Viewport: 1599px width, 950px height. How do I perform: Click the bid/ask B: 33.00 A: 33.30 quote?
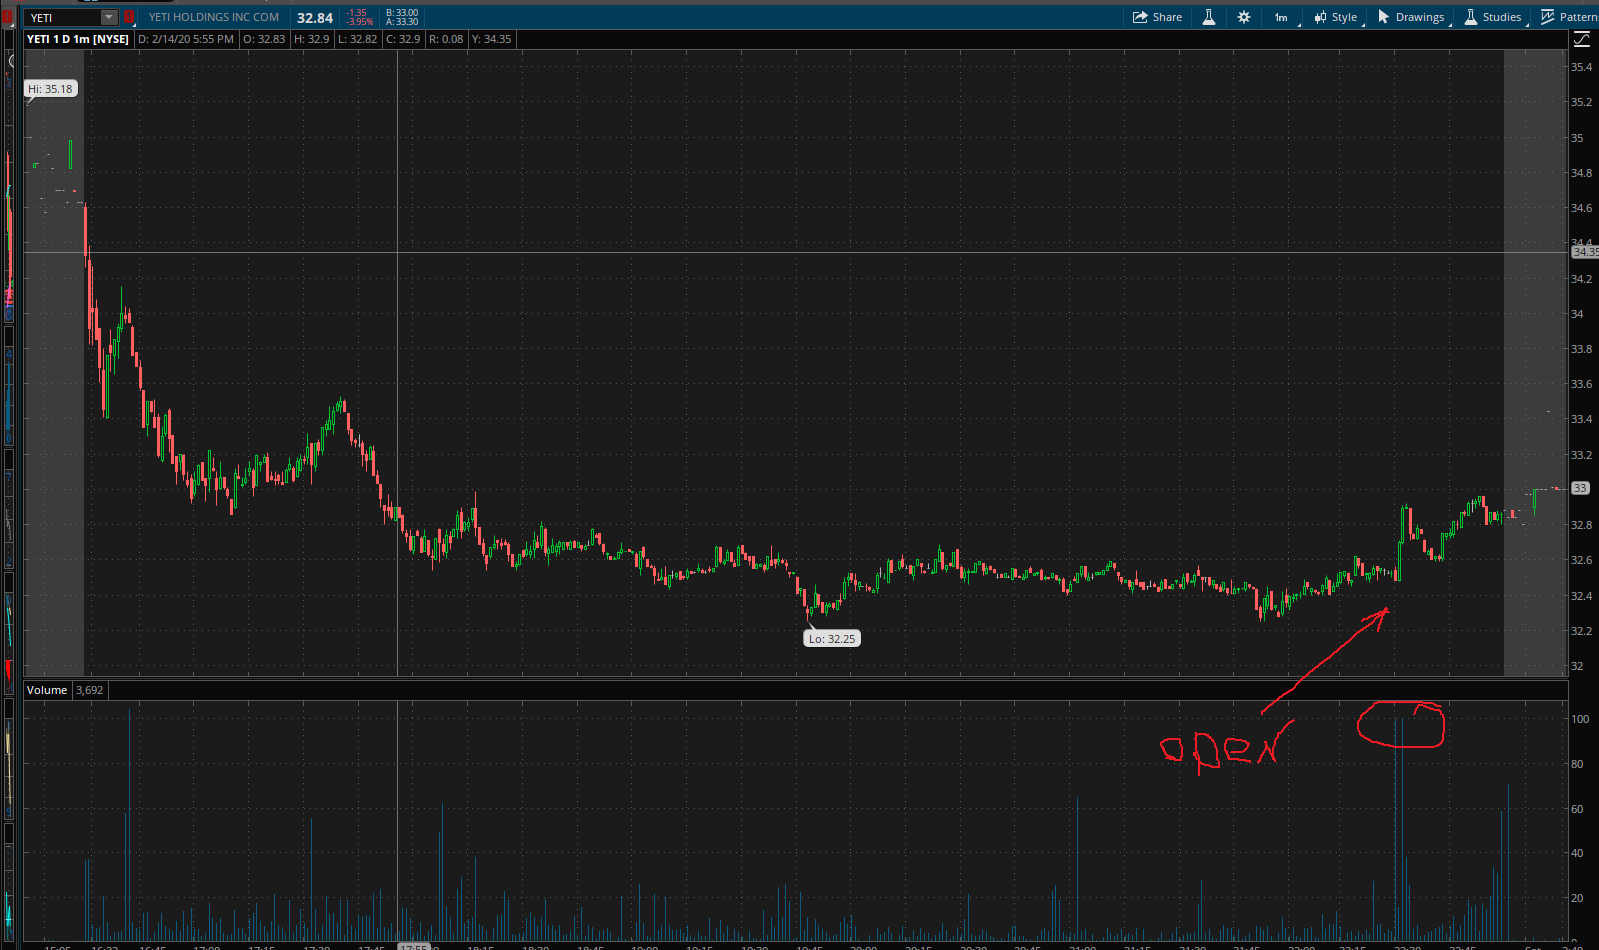click(x=402, y=17)
